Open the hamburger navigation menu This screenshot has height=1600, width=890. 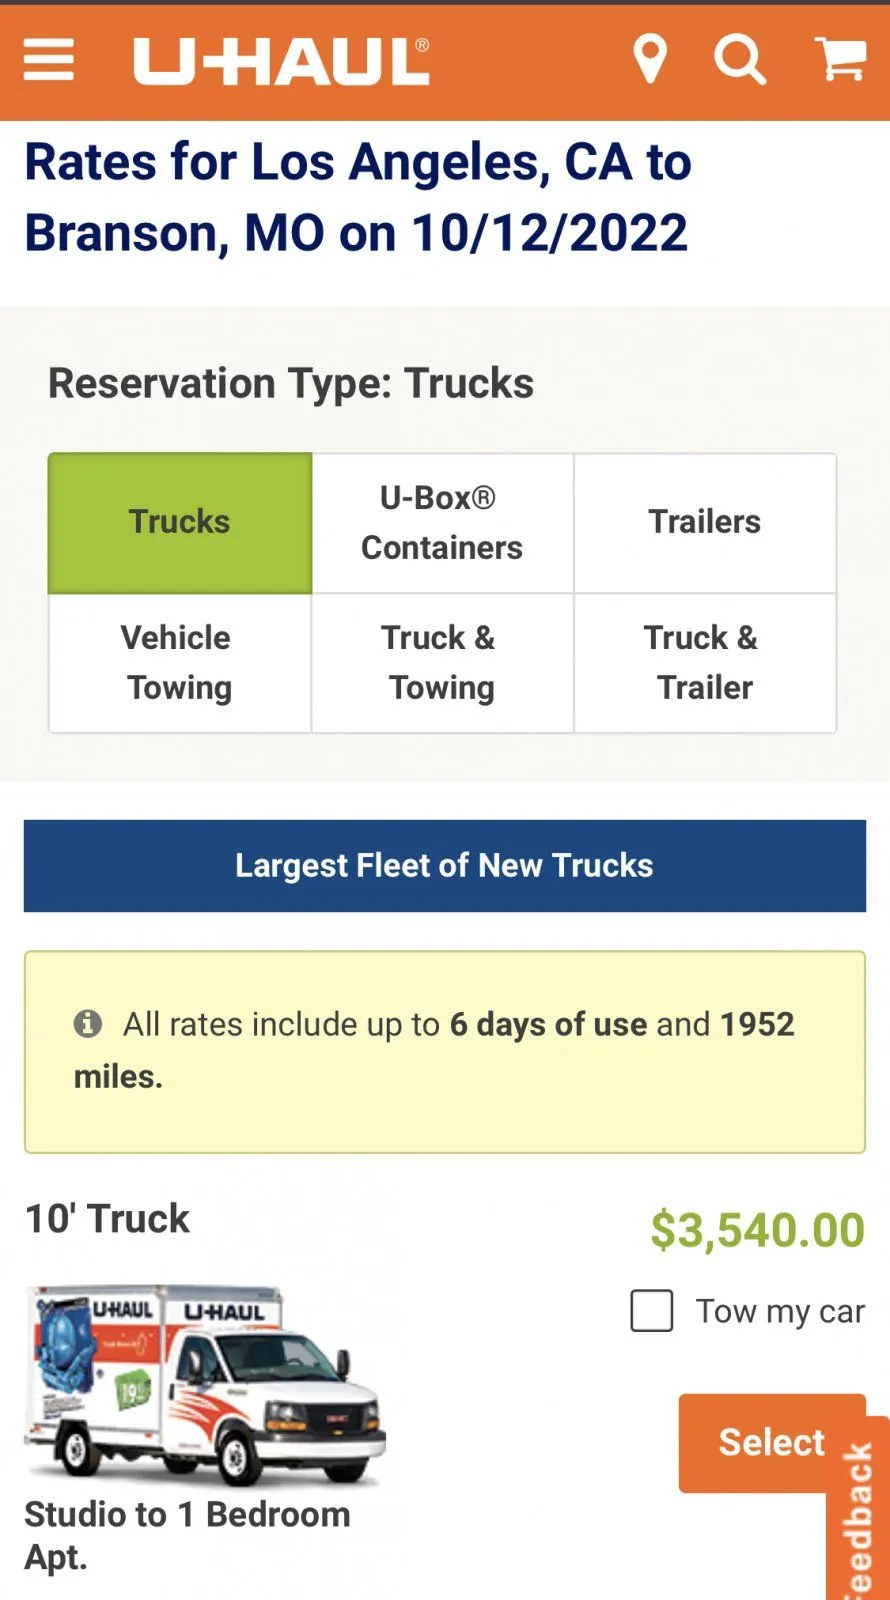[x=49, y=60]
